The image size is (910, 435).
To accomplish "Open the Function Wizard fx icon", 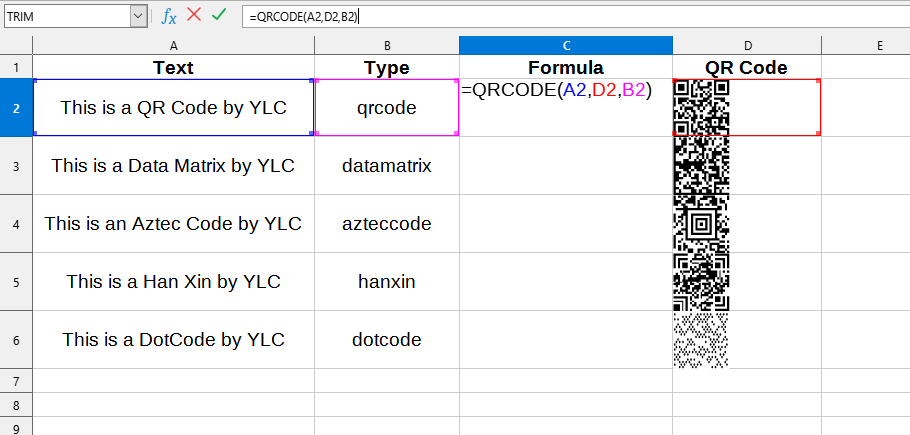I will [x=170, y=15].
